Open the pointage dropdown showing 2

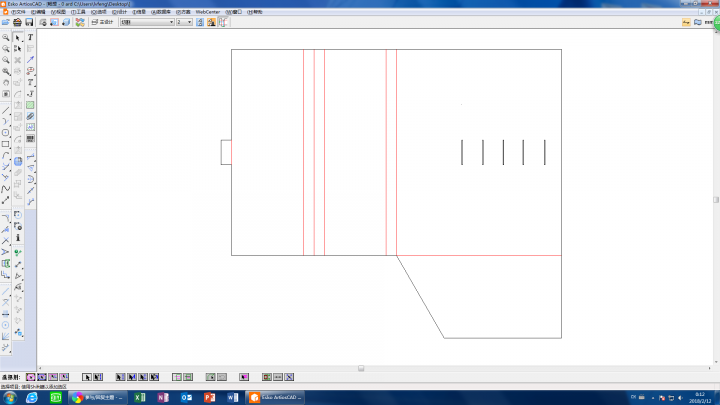(x=184, y=21)
